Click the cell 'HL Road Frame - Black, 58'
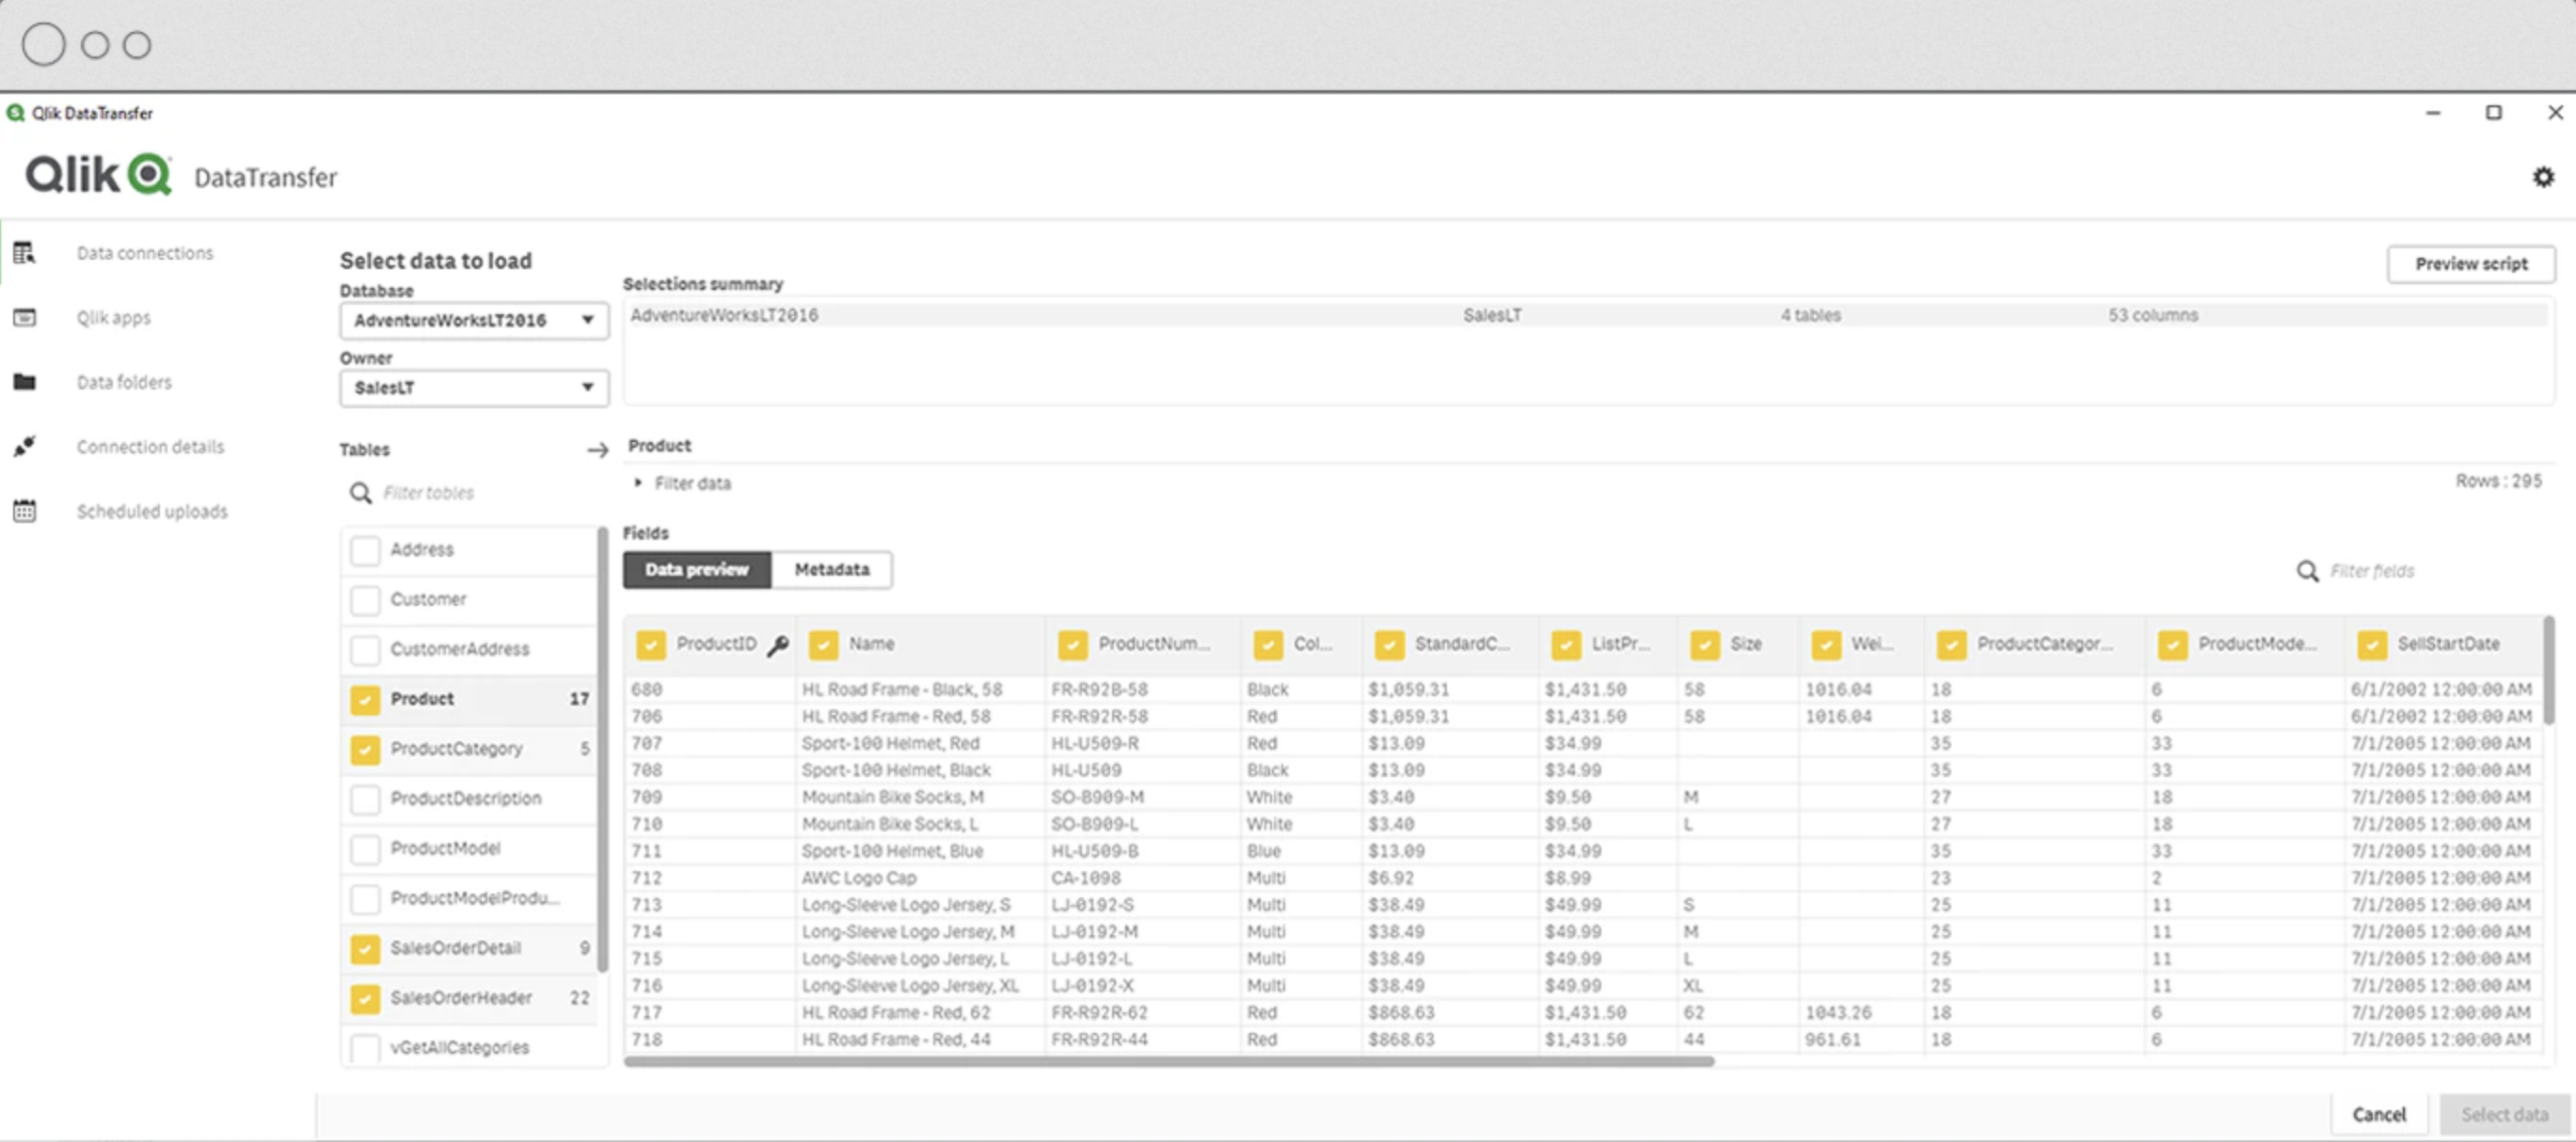 tap(901, 690)
